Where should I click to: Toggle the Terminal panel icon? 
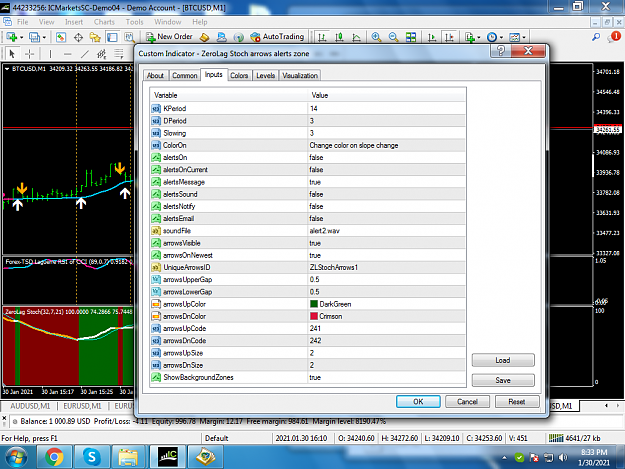112,37
